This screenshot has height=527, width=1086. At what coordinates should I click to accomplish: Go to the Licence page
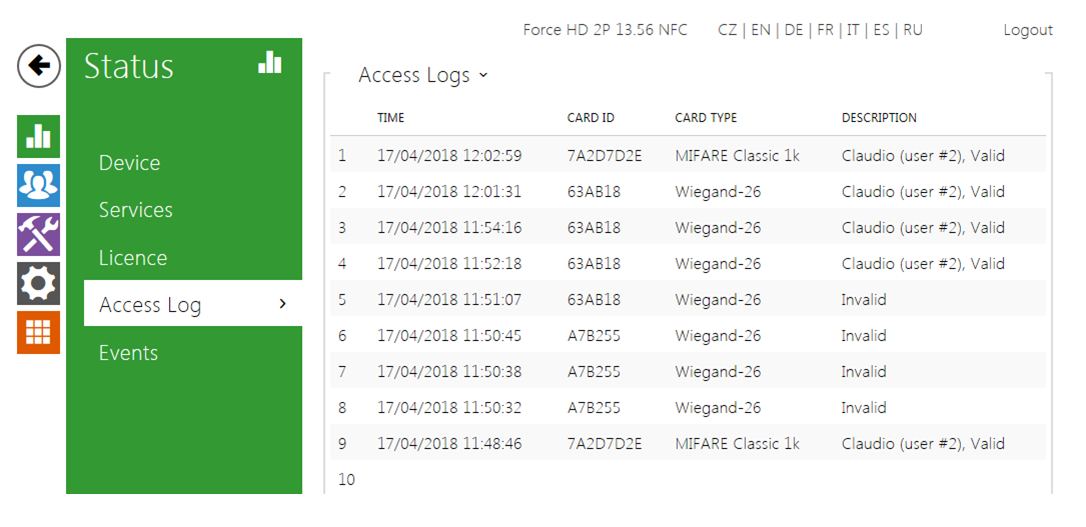point(132,258)
